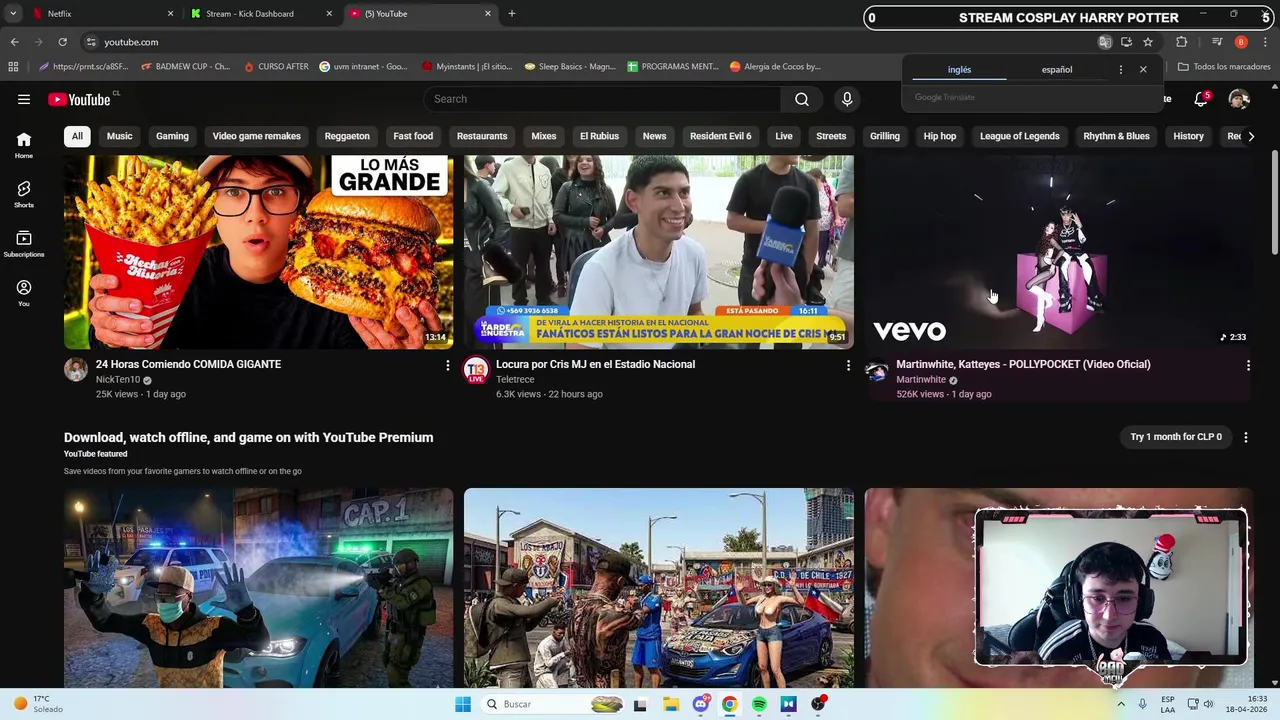Click install app icon in address bar
Screen dimensions: 1280x720
coord(1126,42)
